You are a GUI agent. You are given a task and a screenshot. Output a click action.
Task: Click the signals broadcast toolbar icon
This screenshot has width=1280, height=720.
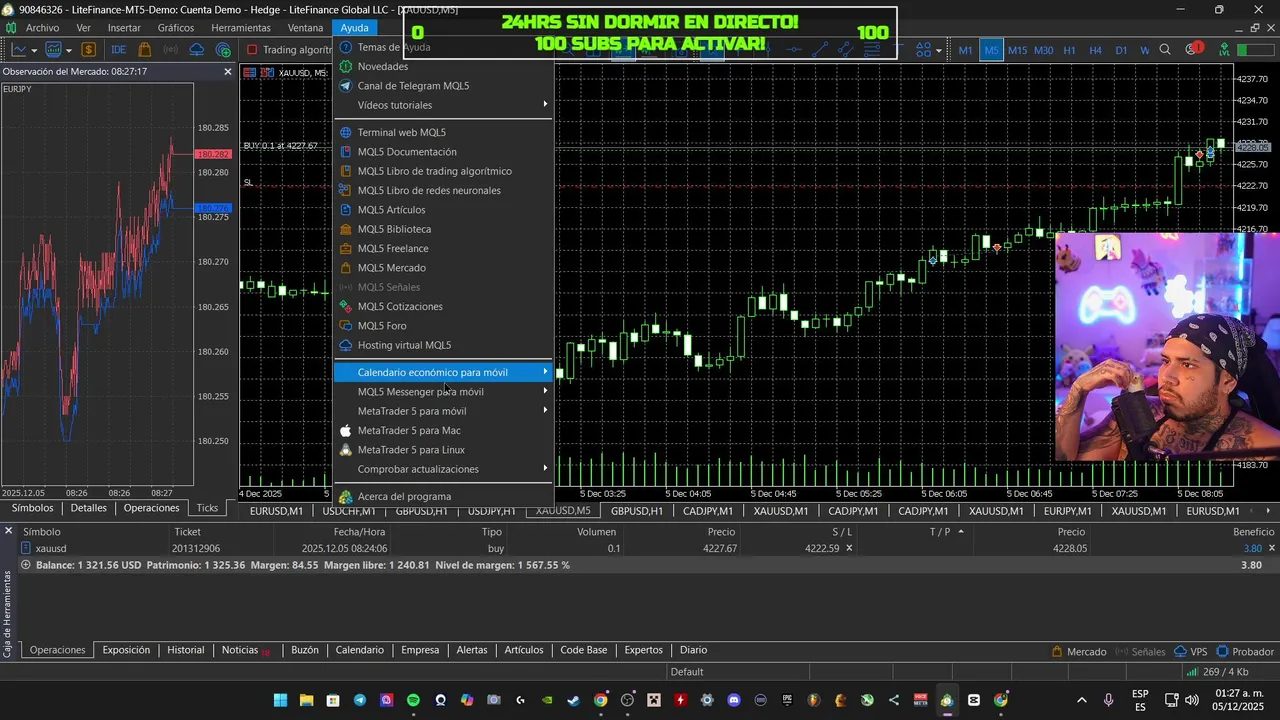pos(171,50)
